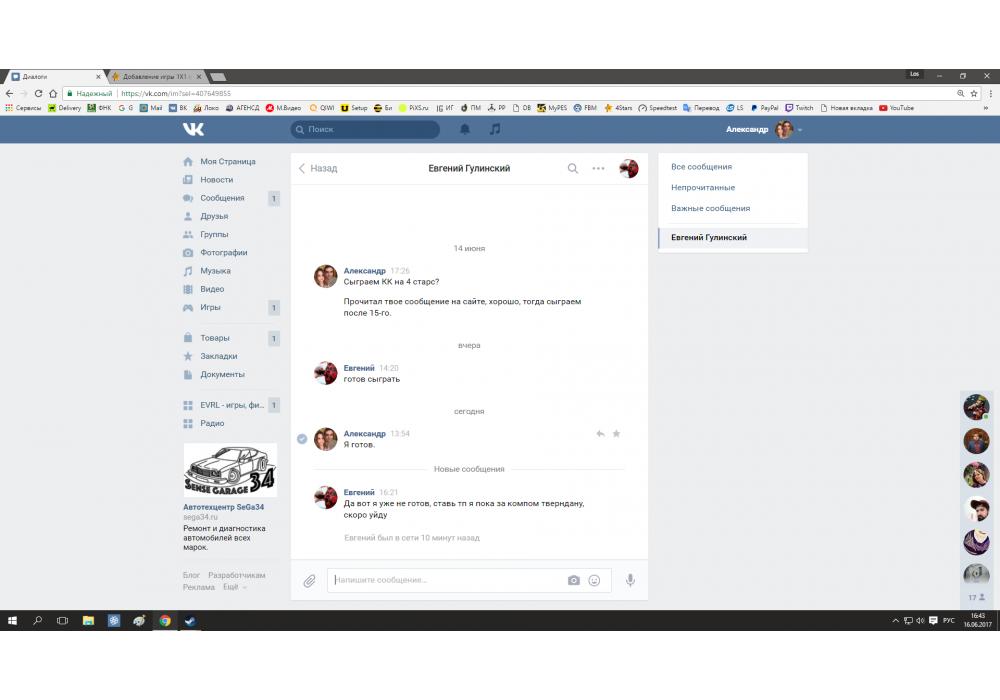Click the VK logo in header
Viewport: 1000px width, 700px height.
(x=193, y=129)
